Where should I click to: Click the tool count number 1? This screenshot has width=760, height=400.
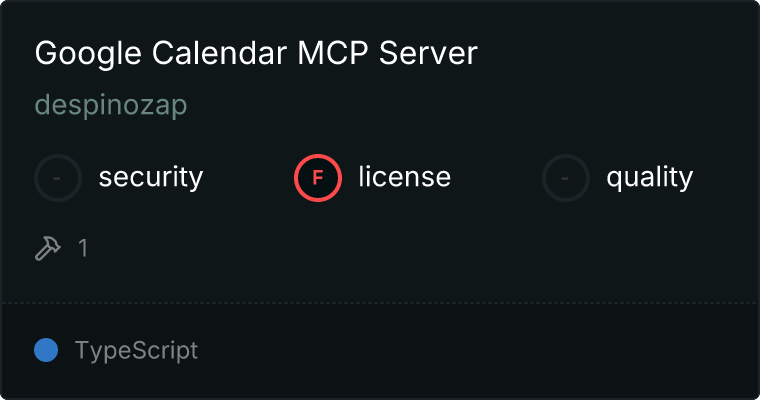pyautogui.click(x=83, y=248)
